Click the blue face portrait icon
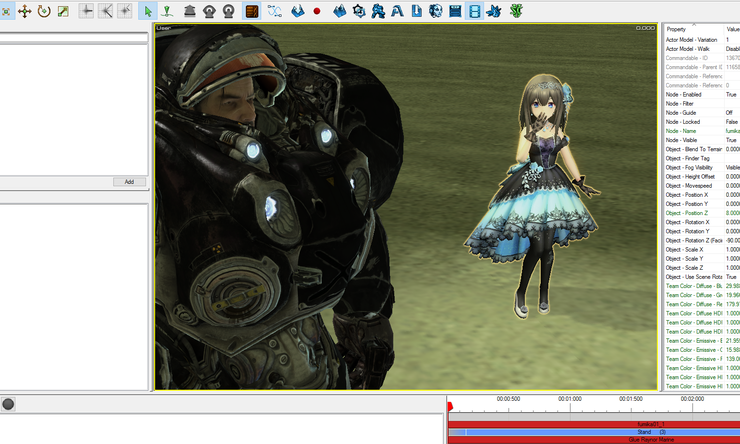The width and height of the screenshot is (740, 444). point(436,11)
